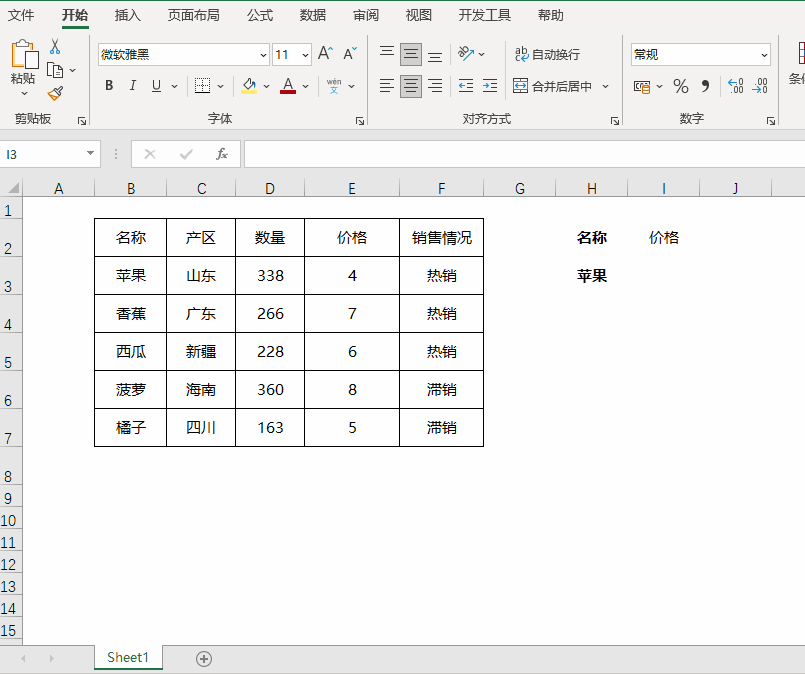Viewport: 805px width, 674px height.
Task: Click the decrease indent icon
Action: [x=466, y=86]
